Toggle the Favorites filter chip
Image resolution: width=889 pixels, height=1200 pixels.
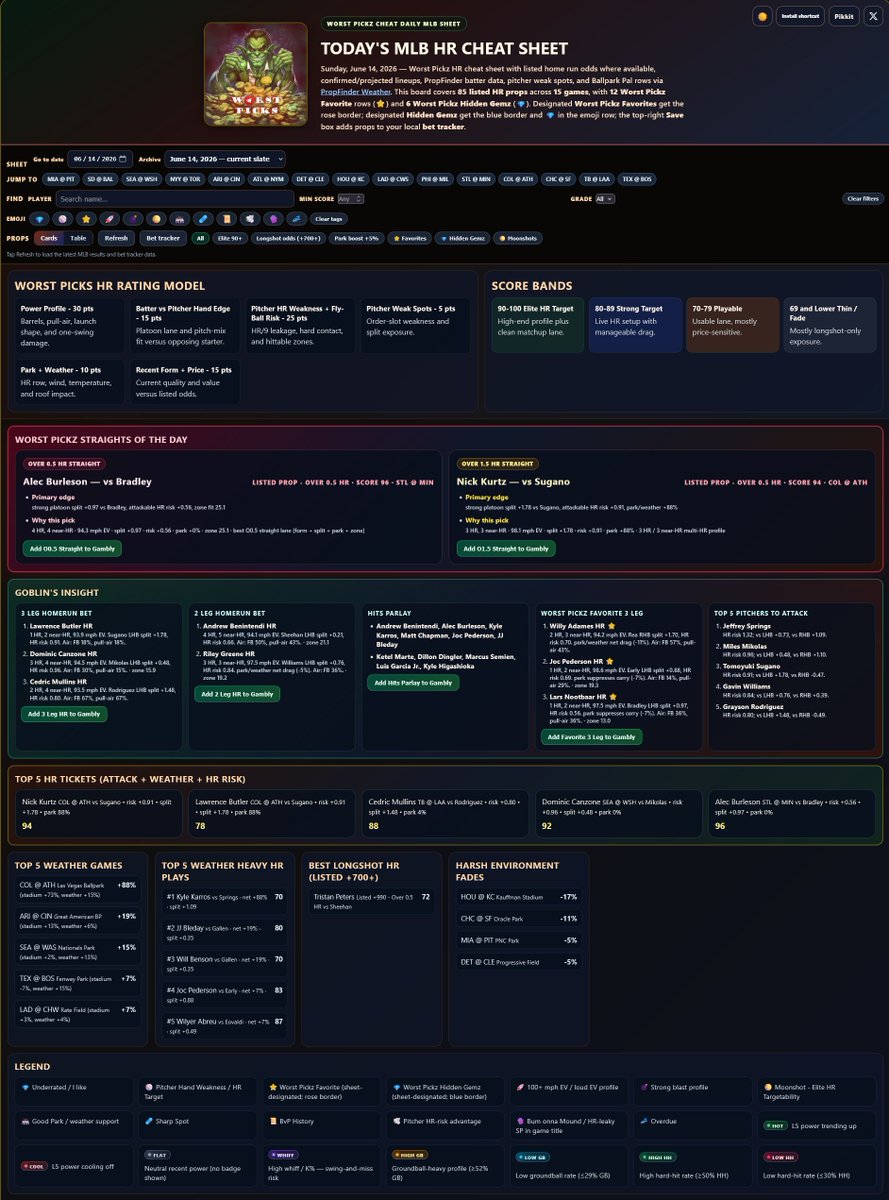410,238
